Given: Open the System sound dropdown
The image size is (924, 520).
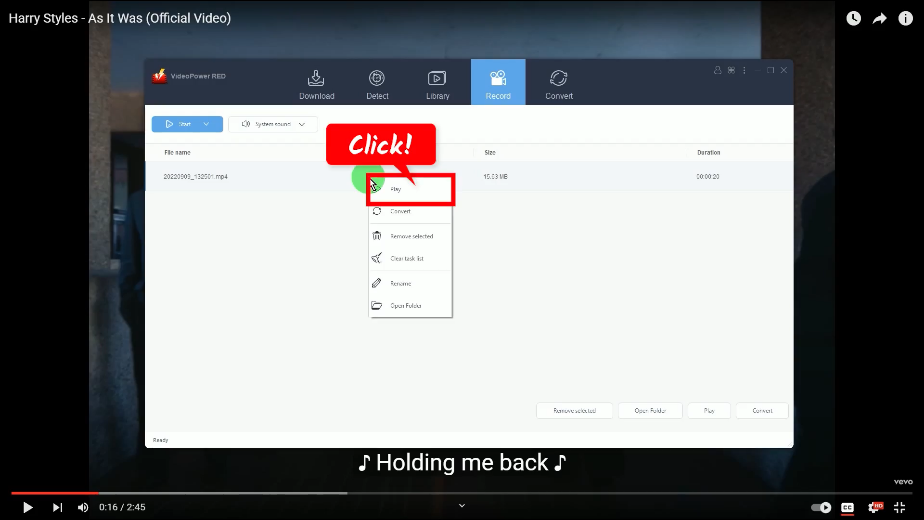Looking at the screenshot, I should [x=273, y=124].
